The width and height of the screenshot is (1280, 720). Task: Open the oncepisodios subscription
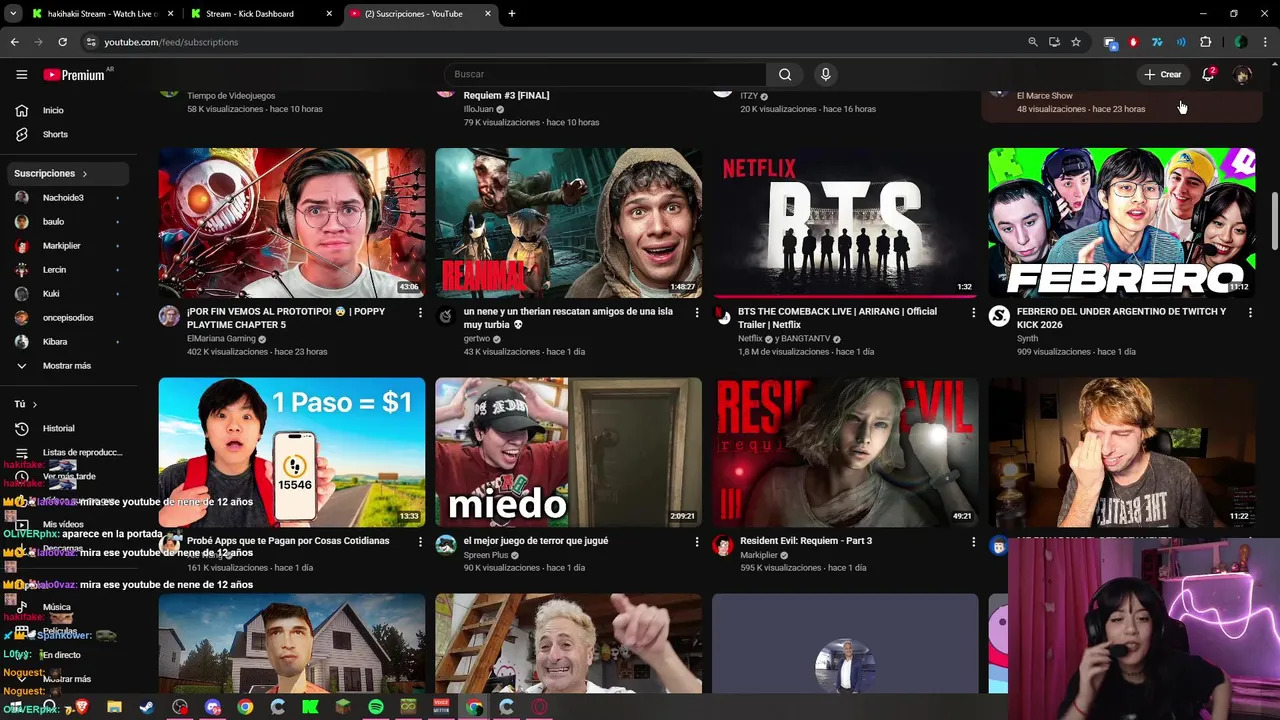(68, 318)
